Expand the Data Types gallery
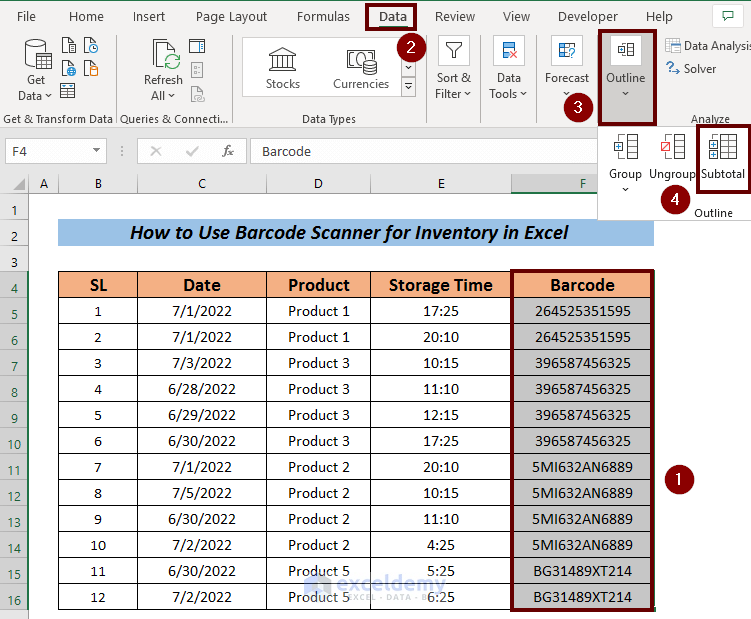Screen dimensions: 751x619 point(408,88)
